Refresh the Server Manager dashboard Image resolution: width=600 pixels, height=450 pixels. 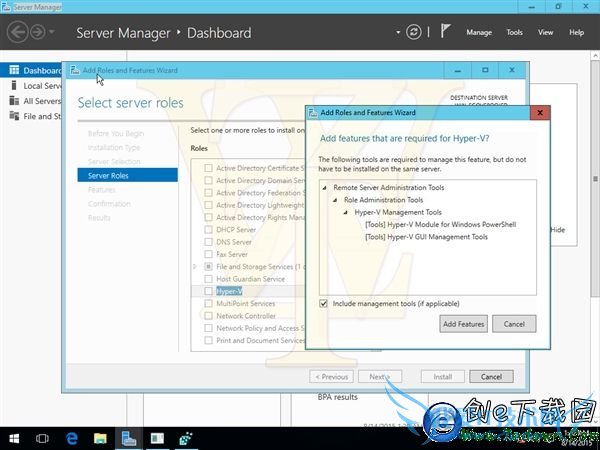click(414, 32)
